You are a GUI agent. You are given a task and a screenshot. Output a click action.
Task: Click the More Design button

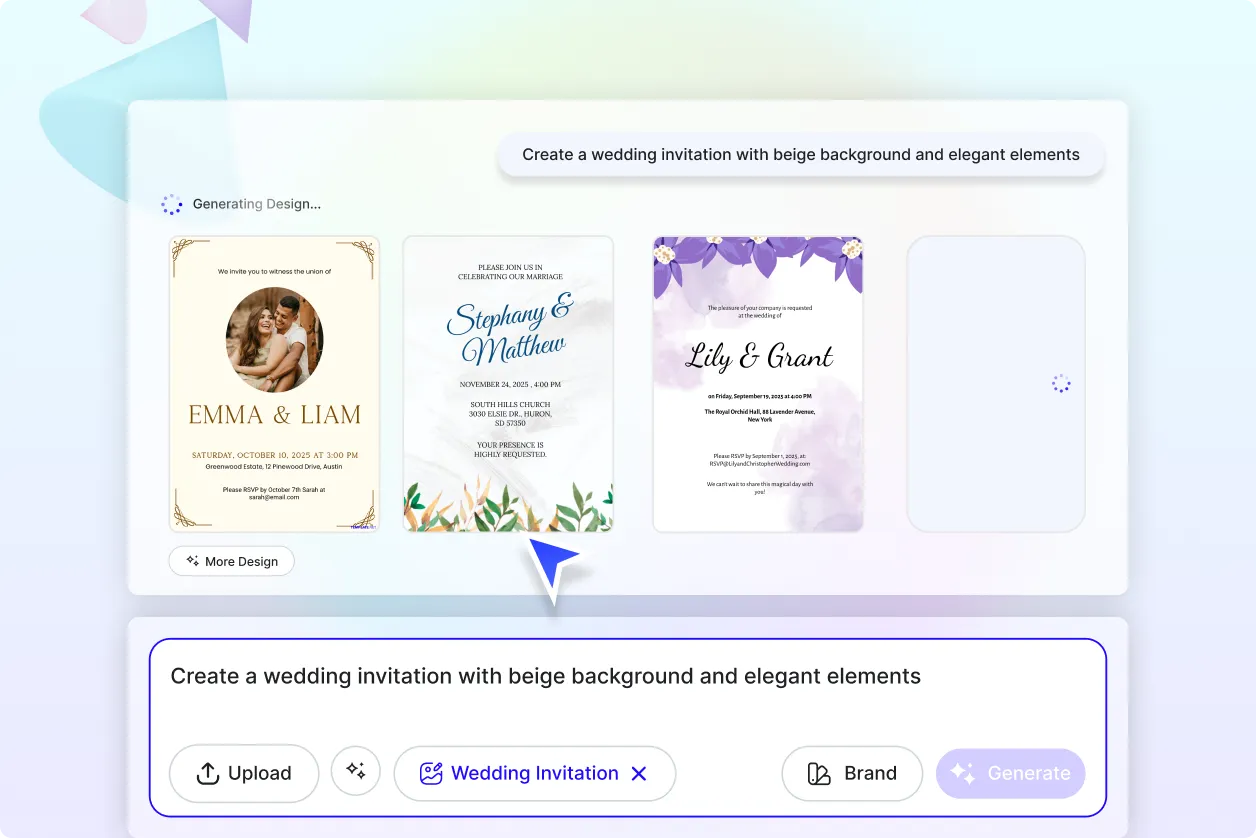click(231, 561)
